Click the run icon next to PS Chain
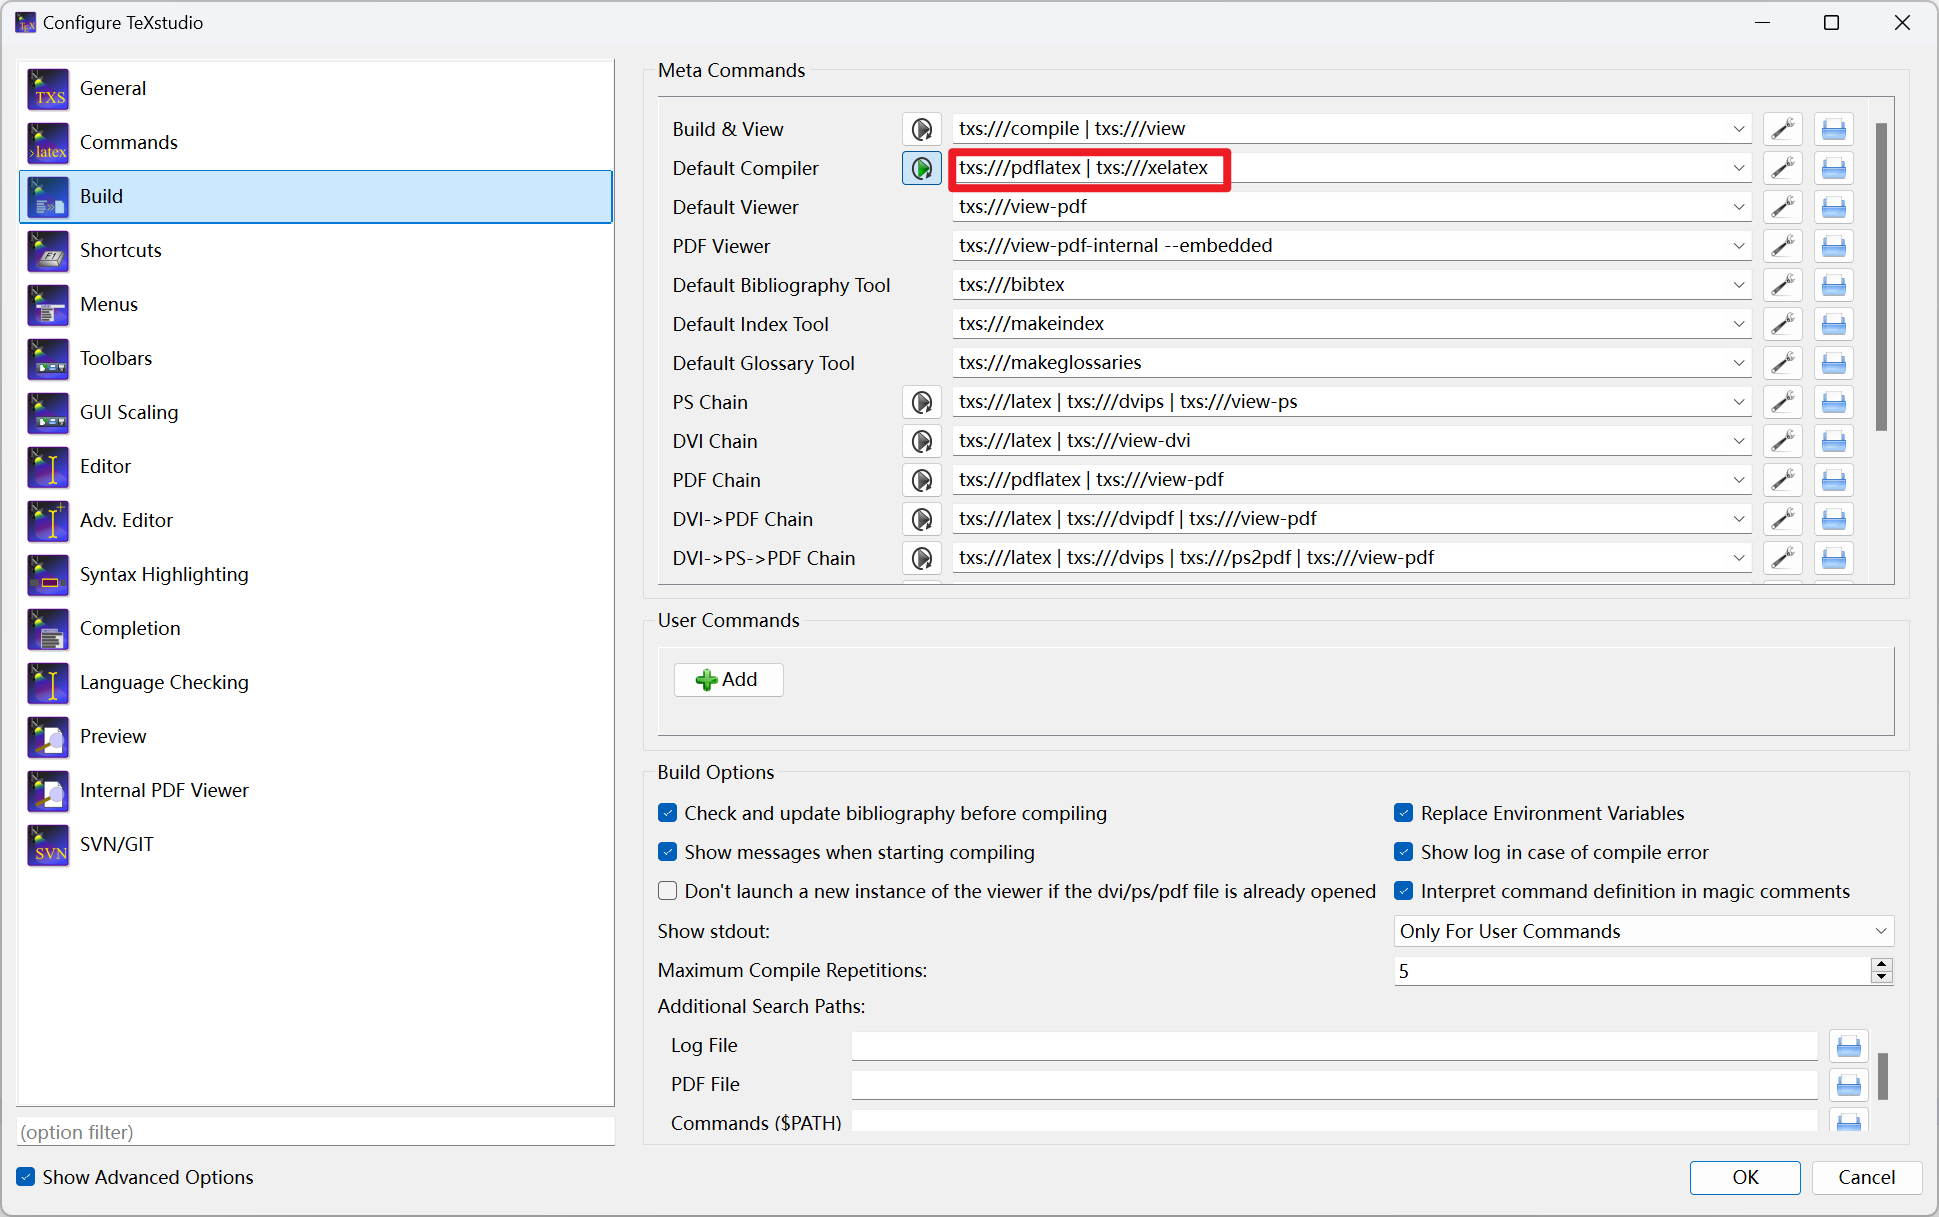This screenshot has width=1939, height=1217. 921,402
